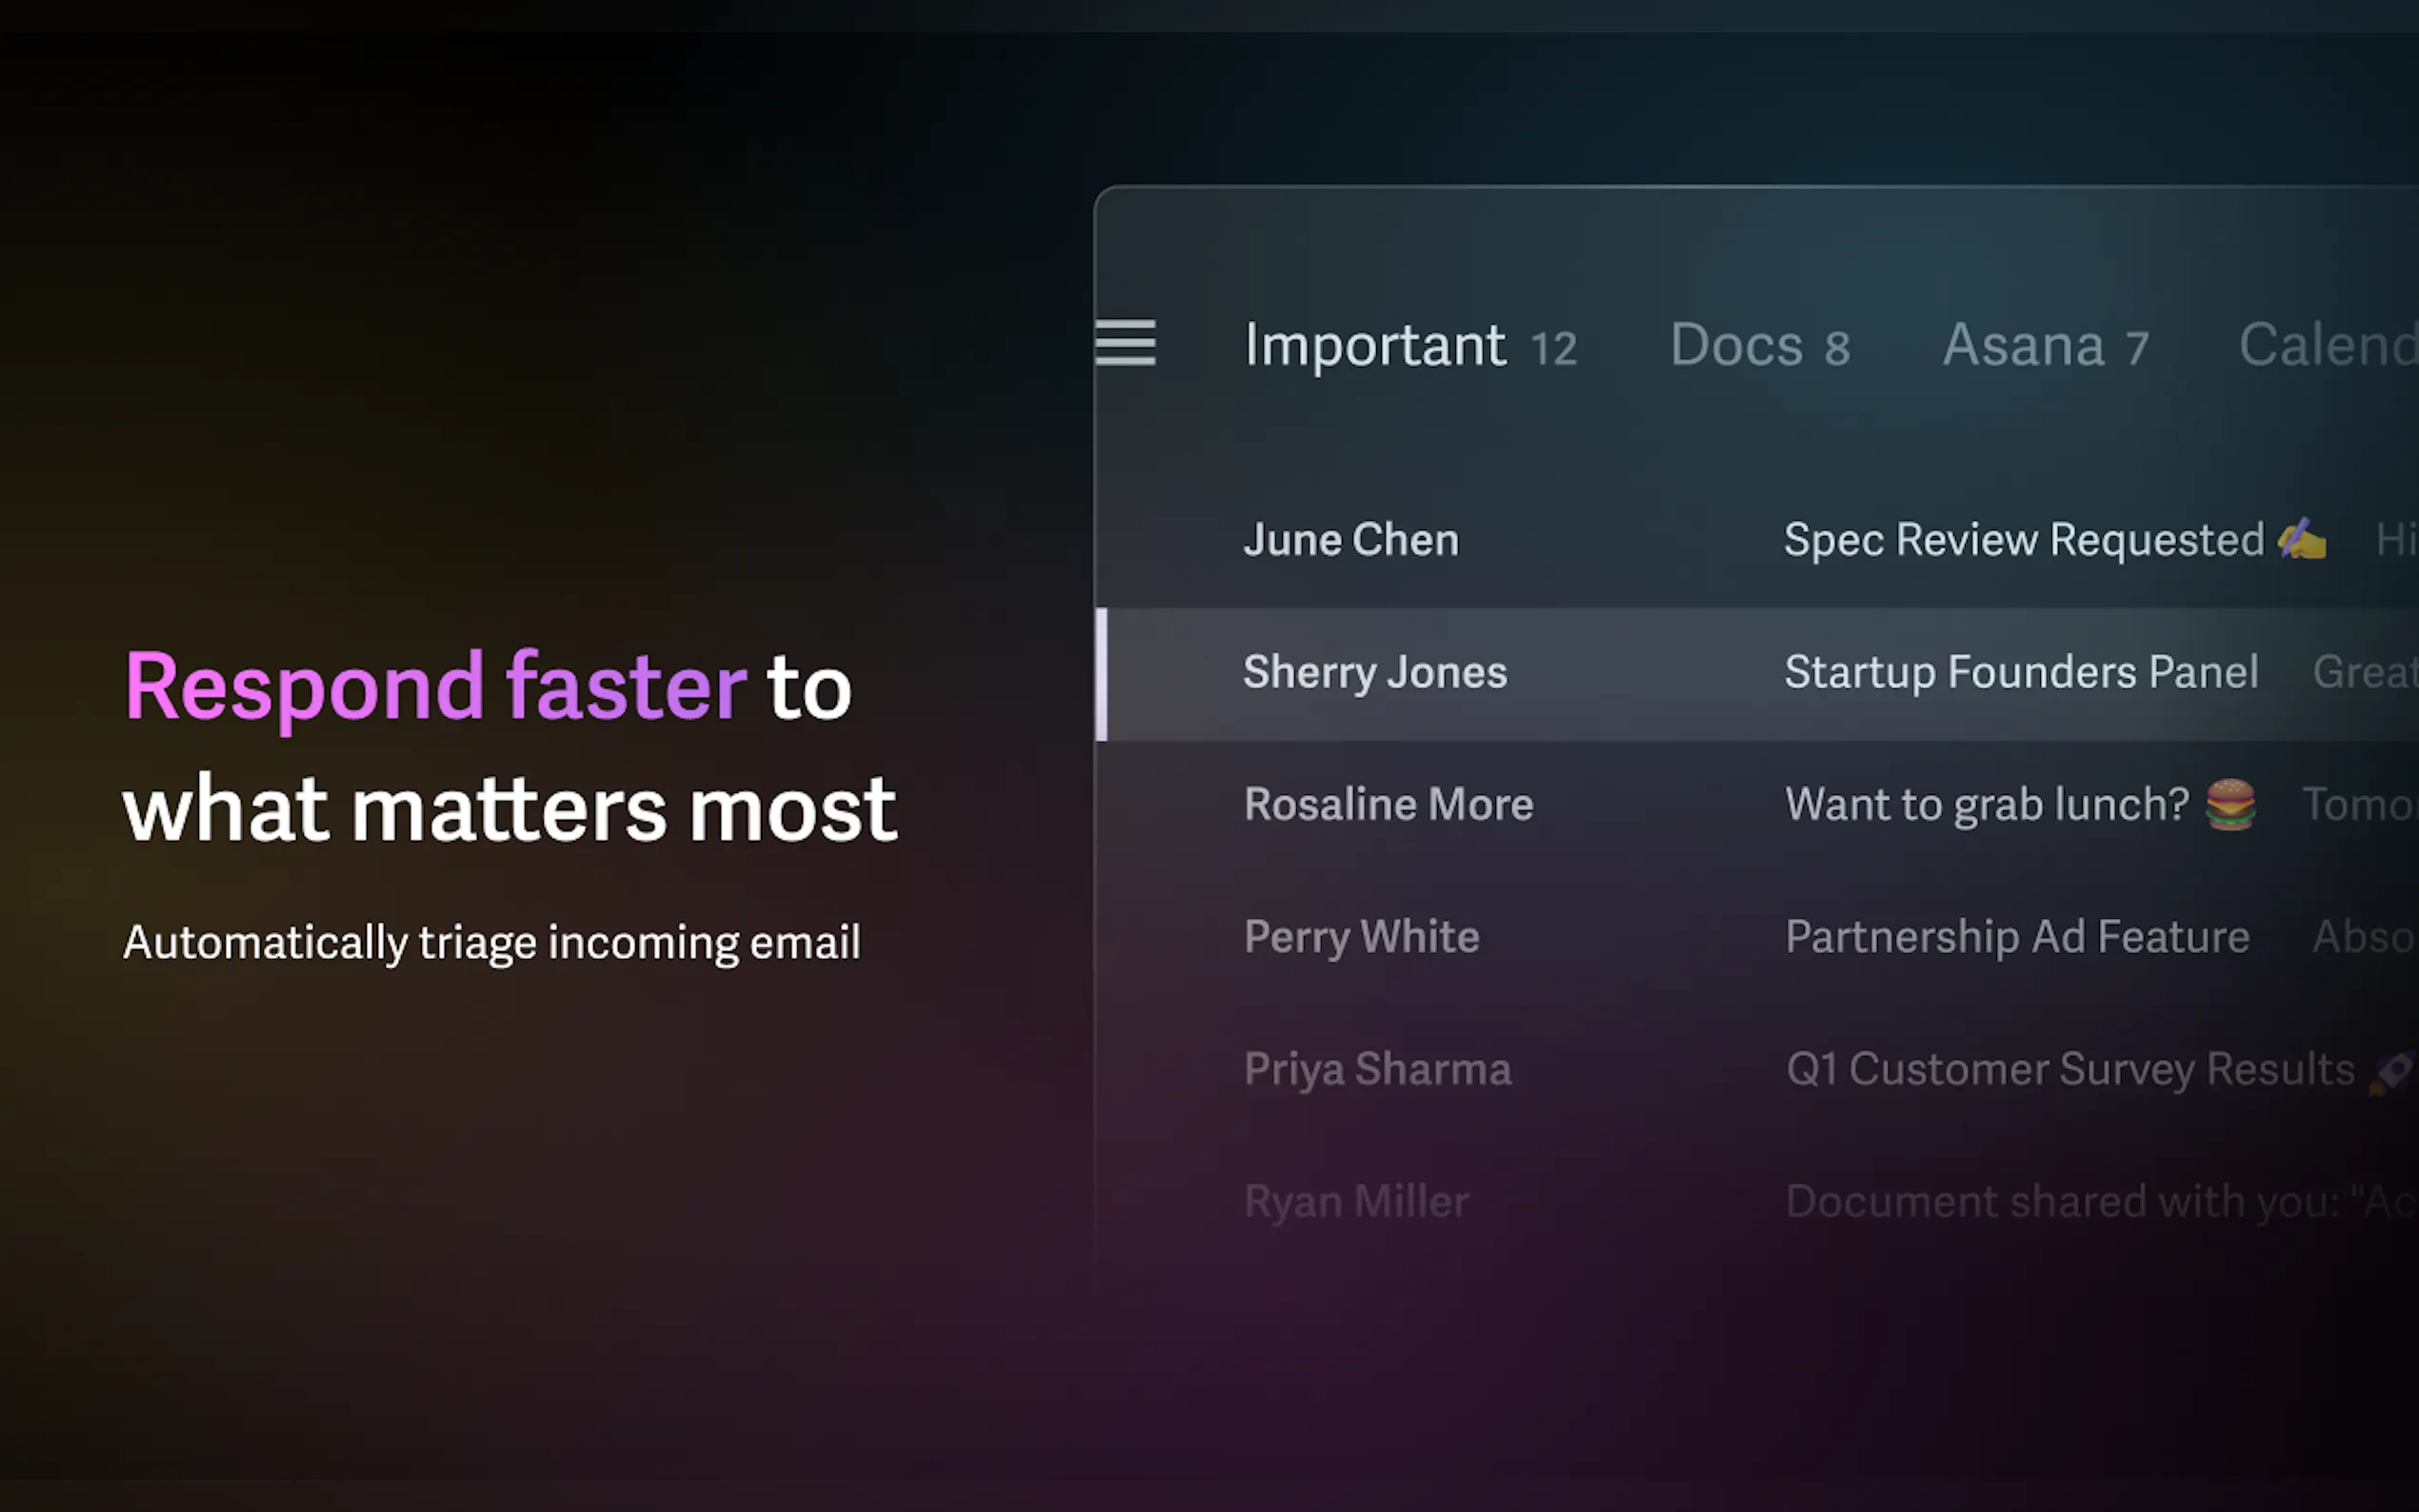Select Priya Sharma's email row

(x=1377, y=1069)
